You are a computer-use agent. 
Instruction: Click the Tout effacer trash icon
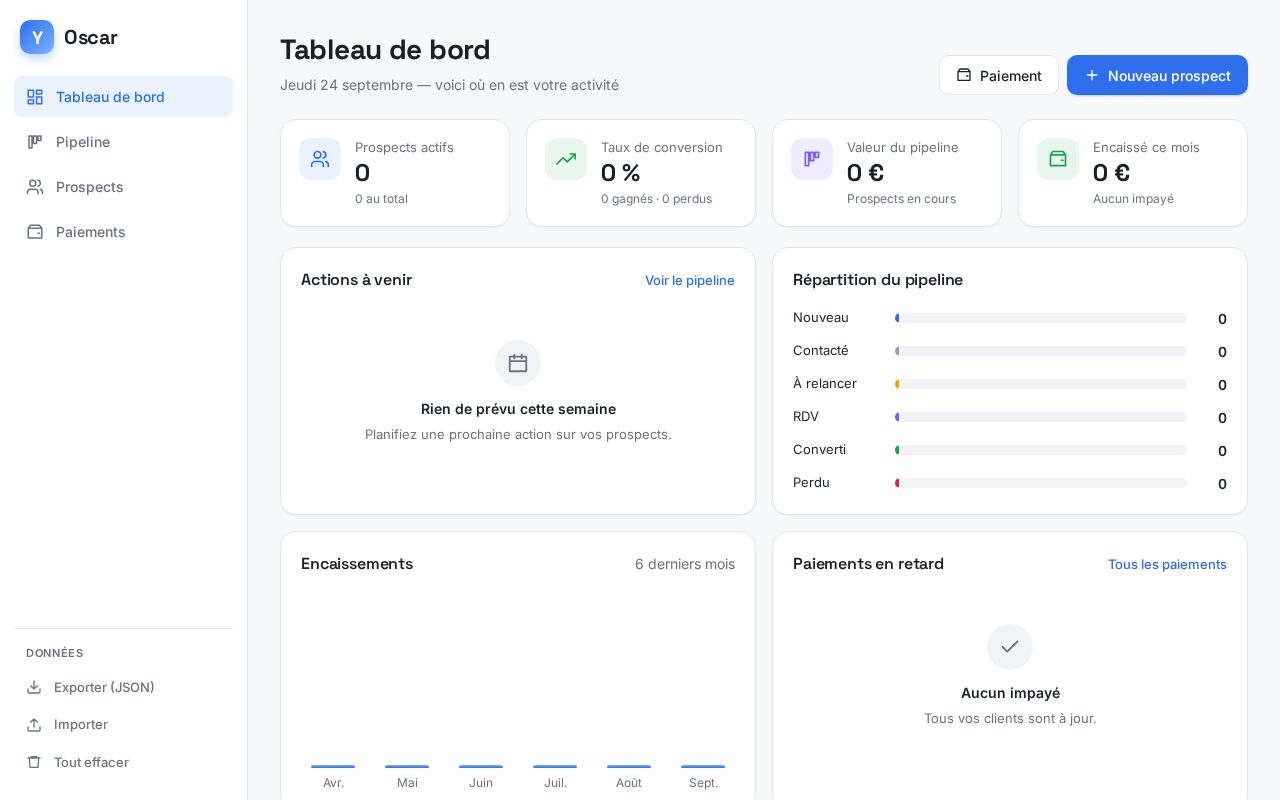click(x=34, y=762)
